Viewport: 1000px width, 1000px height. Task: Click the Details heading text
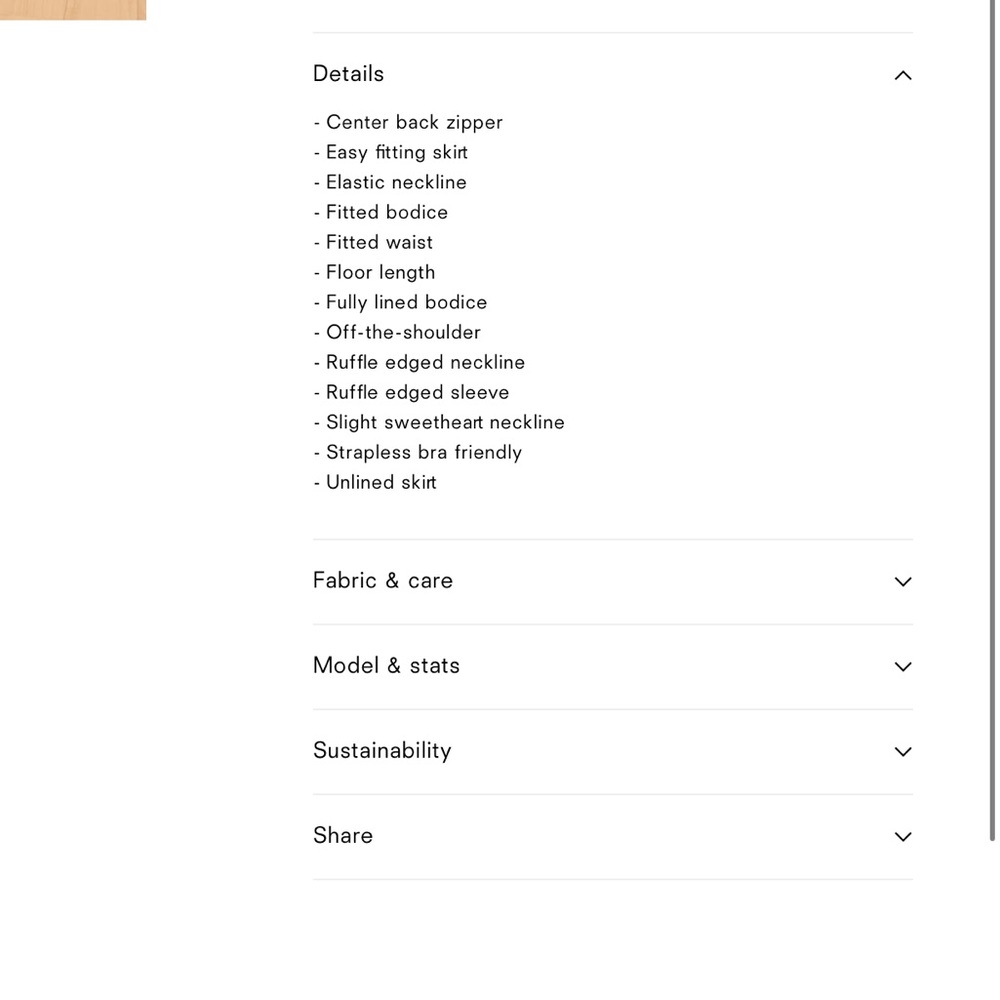(348, 74)
